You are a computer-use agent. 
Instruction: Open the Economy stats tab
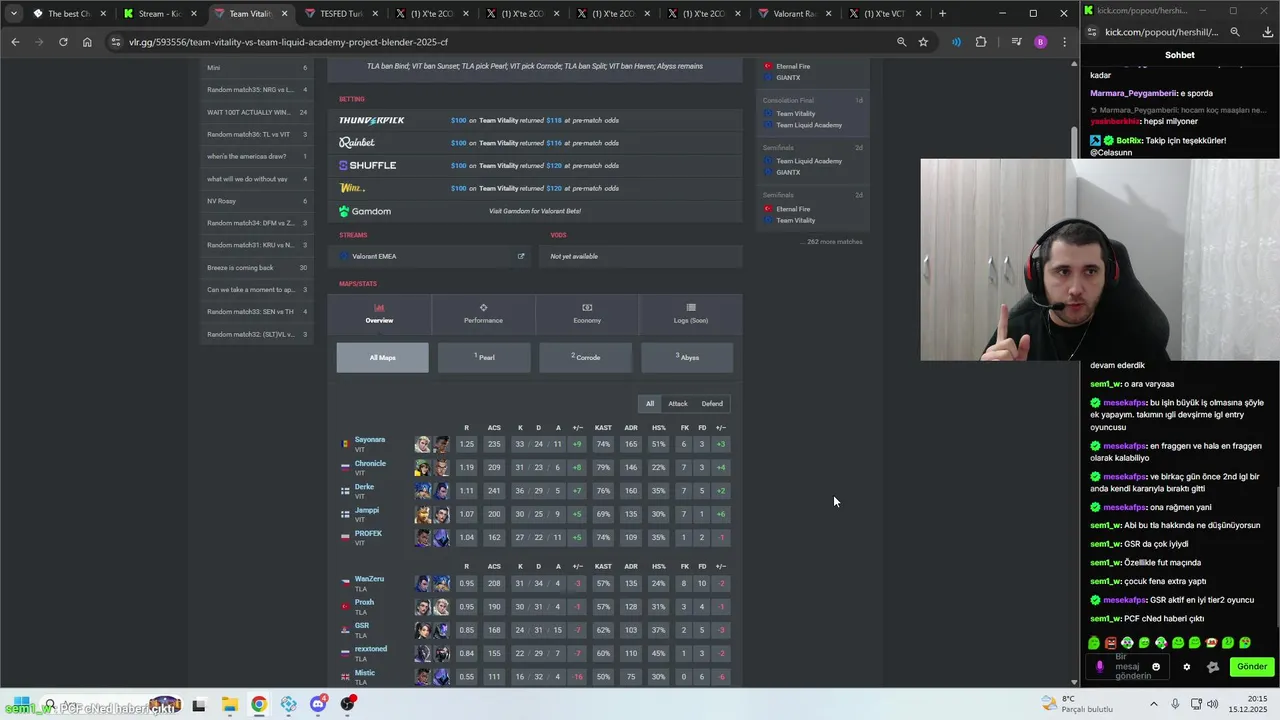(587, 314)
